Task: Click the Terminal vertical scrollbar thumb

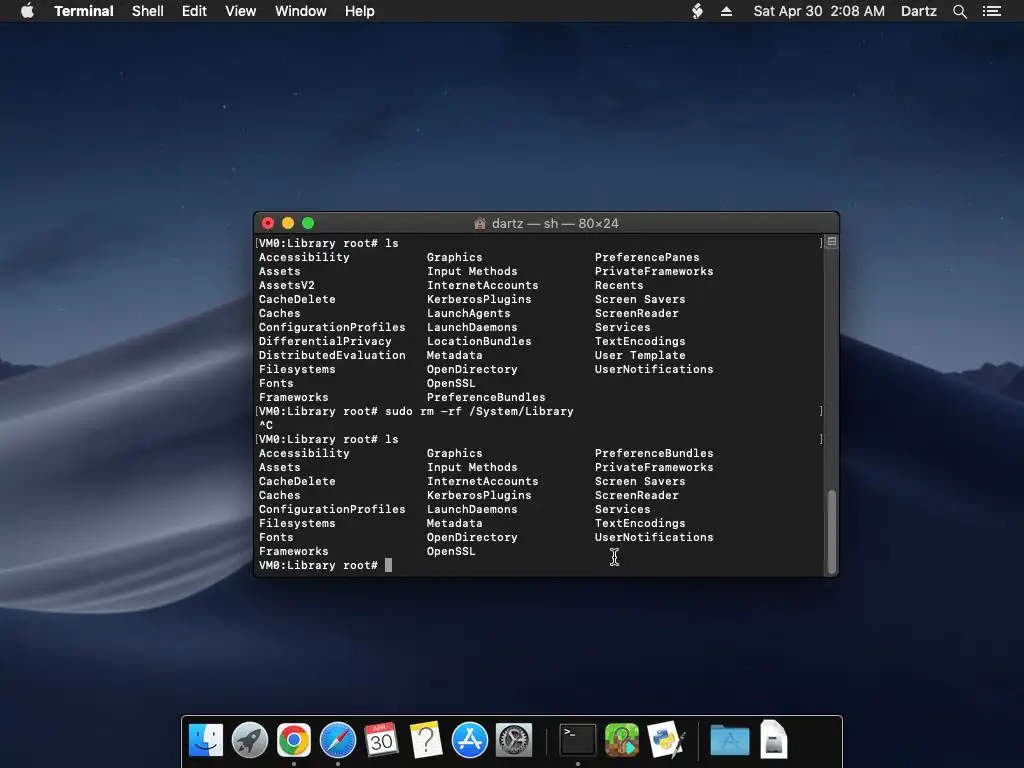Action: click(832, 531)
